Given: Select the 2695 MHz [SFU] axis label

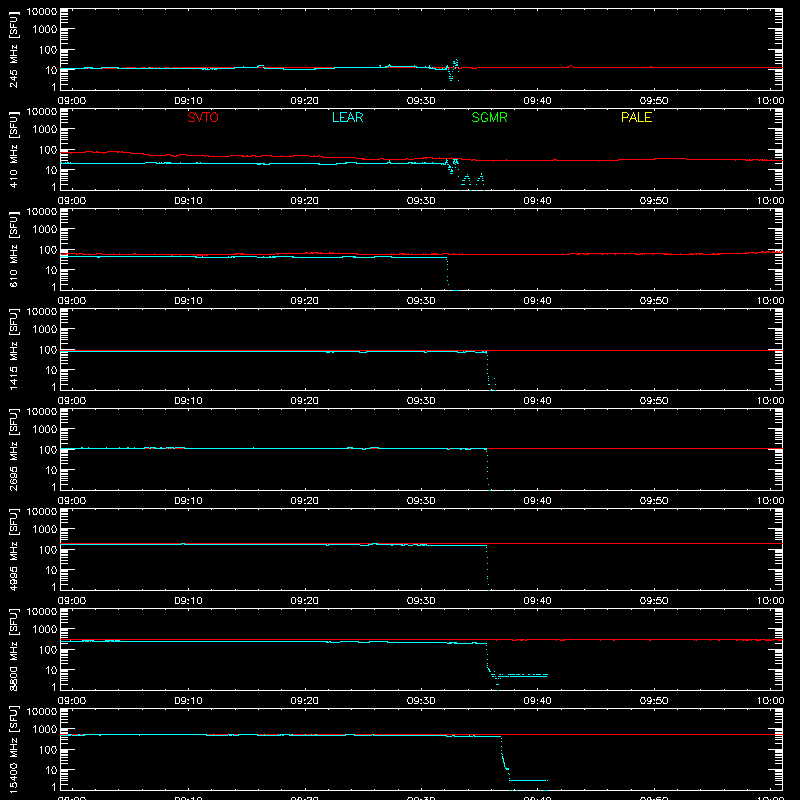Looking at the screenshot, I should coord(14,449).
